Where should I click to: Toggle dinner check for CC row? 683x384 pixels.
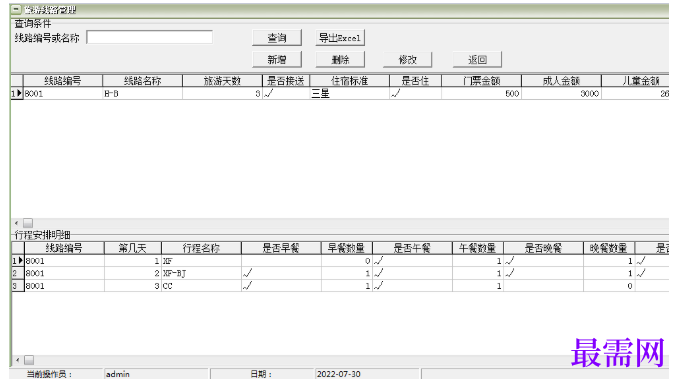[543, 286]
